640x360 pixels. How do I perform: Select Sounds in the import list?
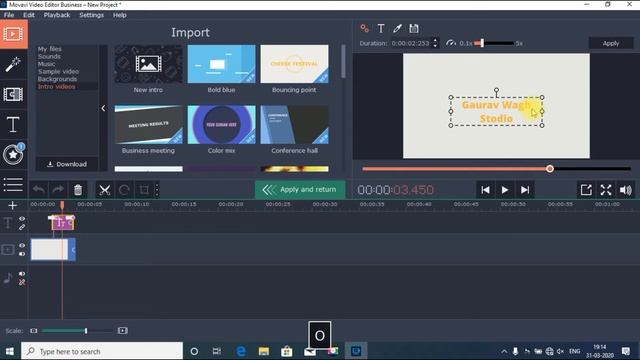pos(49,56)
